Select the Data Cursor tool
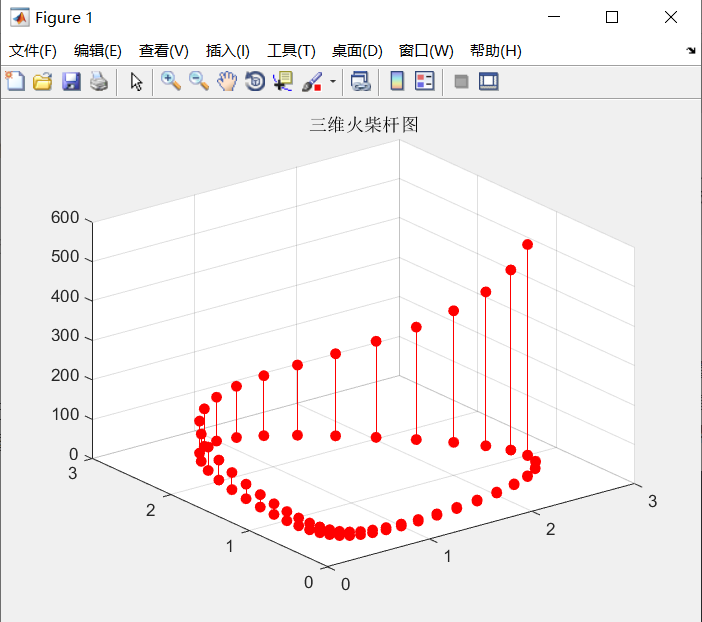 point(283,82)
